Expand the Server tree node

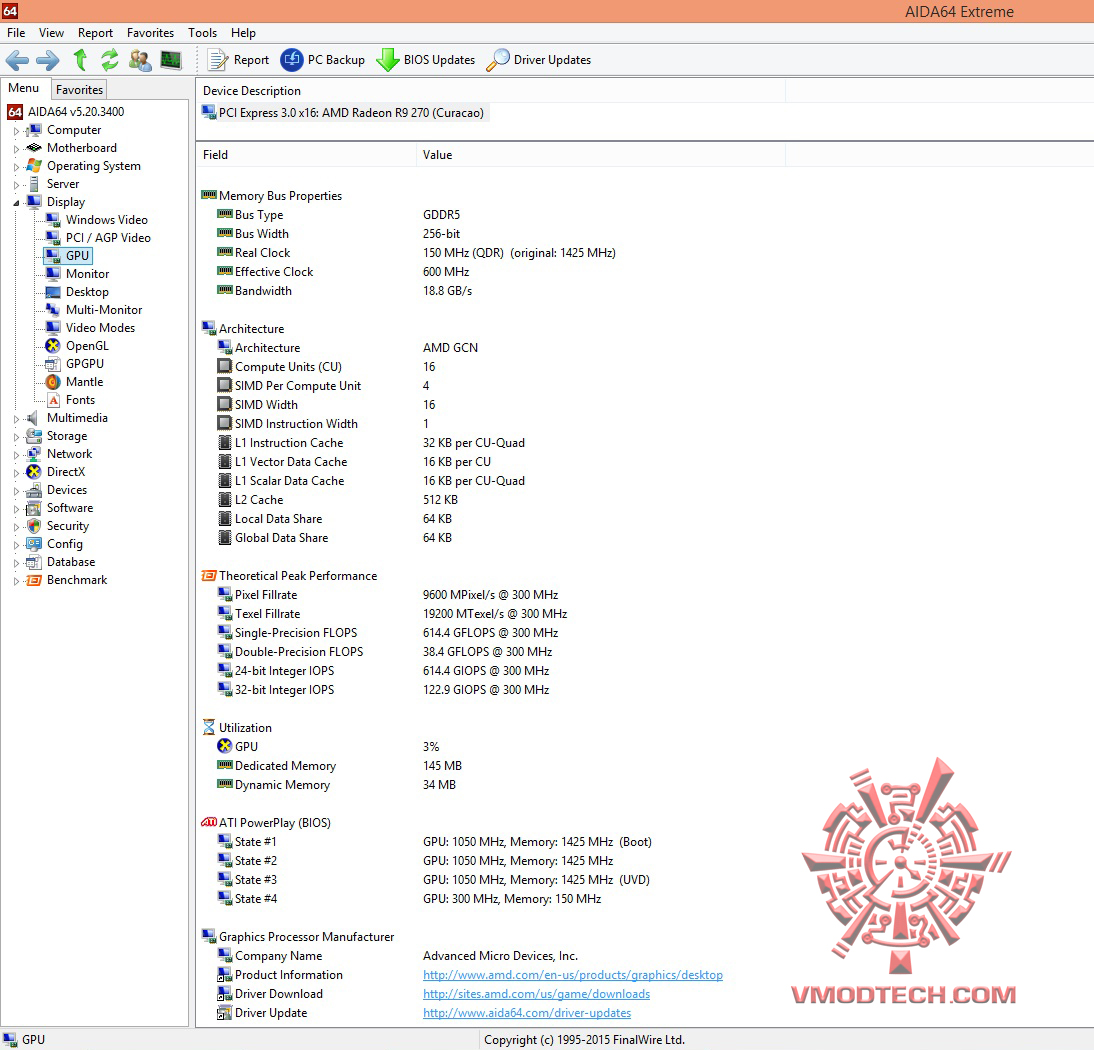pyautogui.click(x=16, y=185)
